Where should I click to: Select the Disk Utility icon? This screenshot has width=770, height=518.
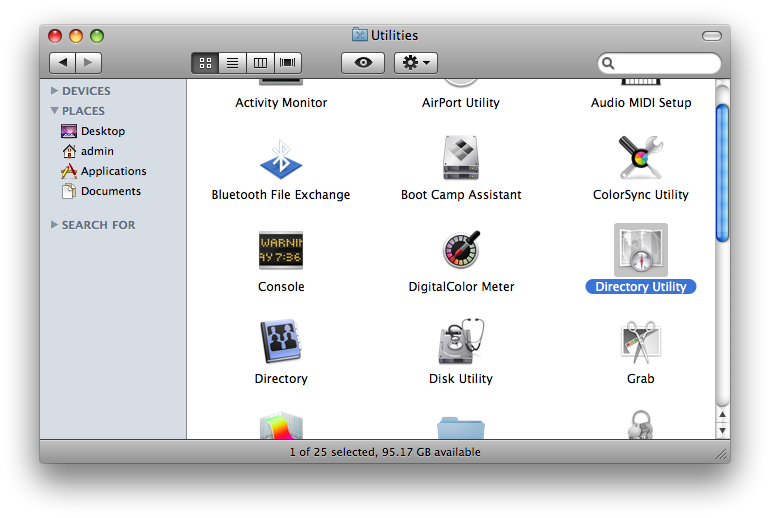[461, 342]
